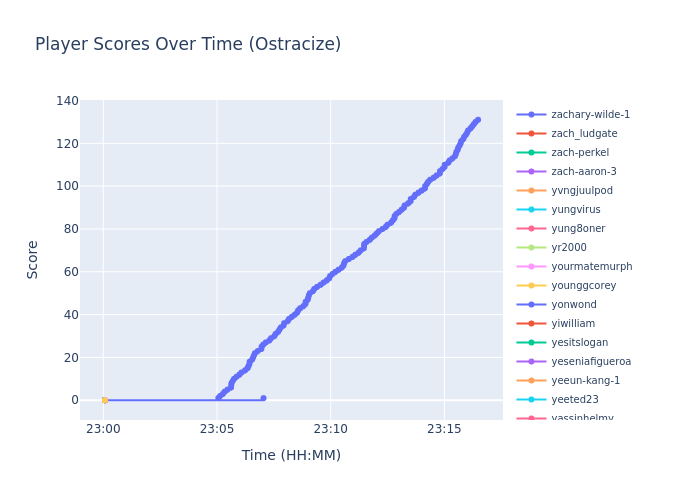Select yeseniafigueroa legend label
The height and width of the screenshot is (500, 700).
click(x=591, y=362)
